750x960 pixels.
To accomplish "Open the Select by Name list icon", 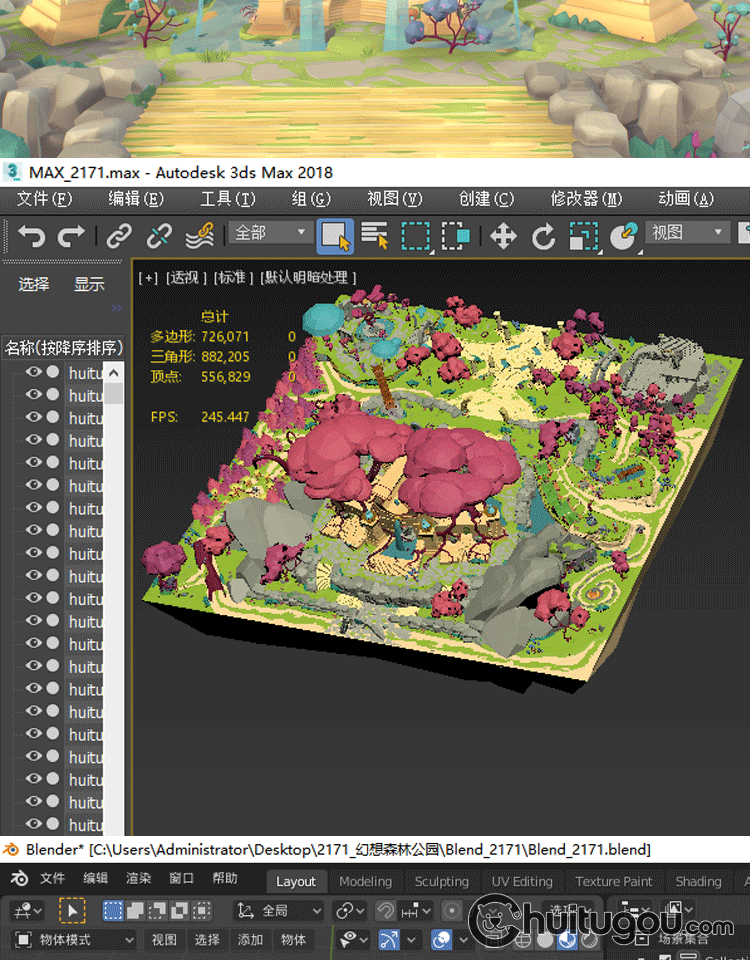I will 375,237.
